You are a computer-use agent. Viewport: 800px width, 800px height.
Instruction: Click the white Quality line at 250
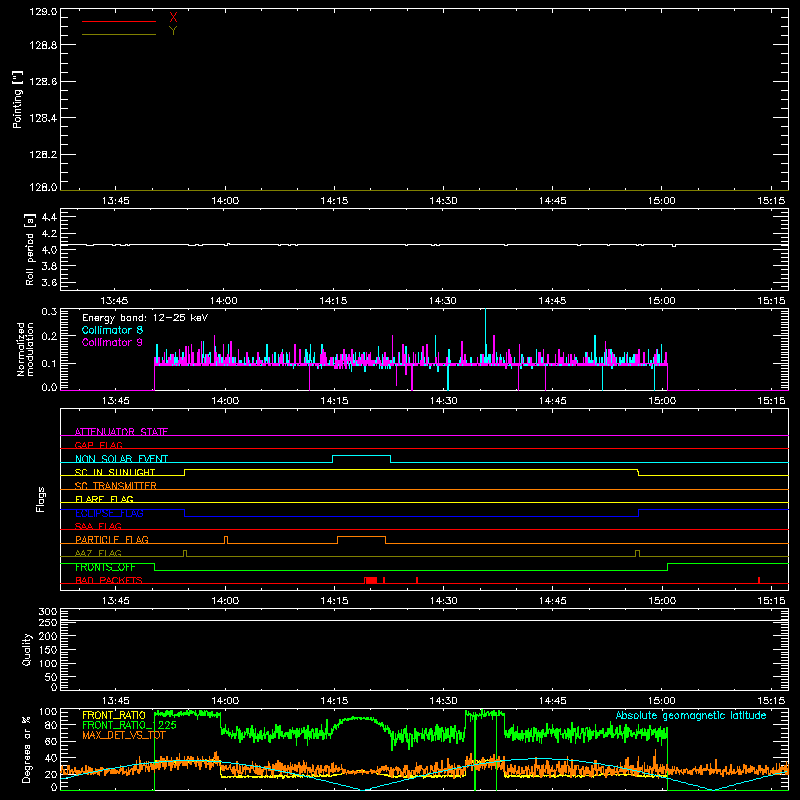[424, 621]
